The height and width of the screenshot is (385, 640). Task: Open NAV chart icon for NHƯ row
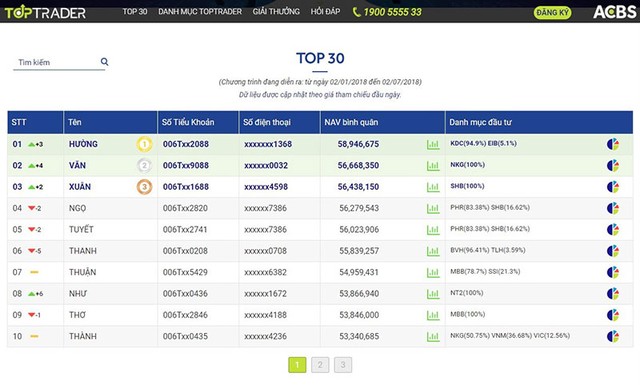[433, 294]
